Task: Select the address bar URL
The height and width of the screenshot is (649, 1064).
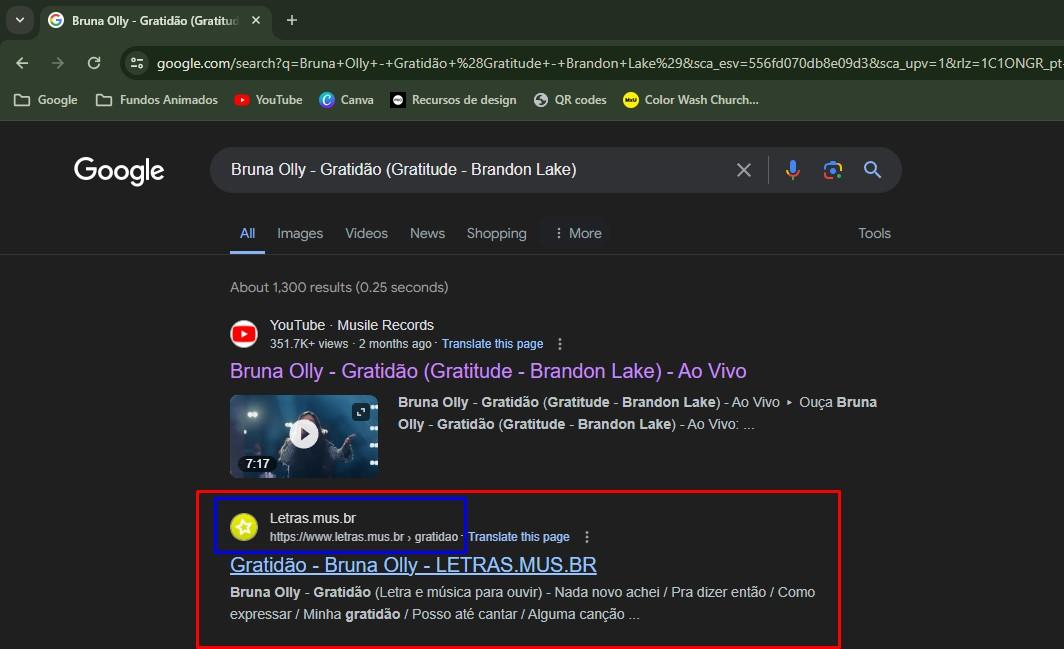Action: point(609,63)
